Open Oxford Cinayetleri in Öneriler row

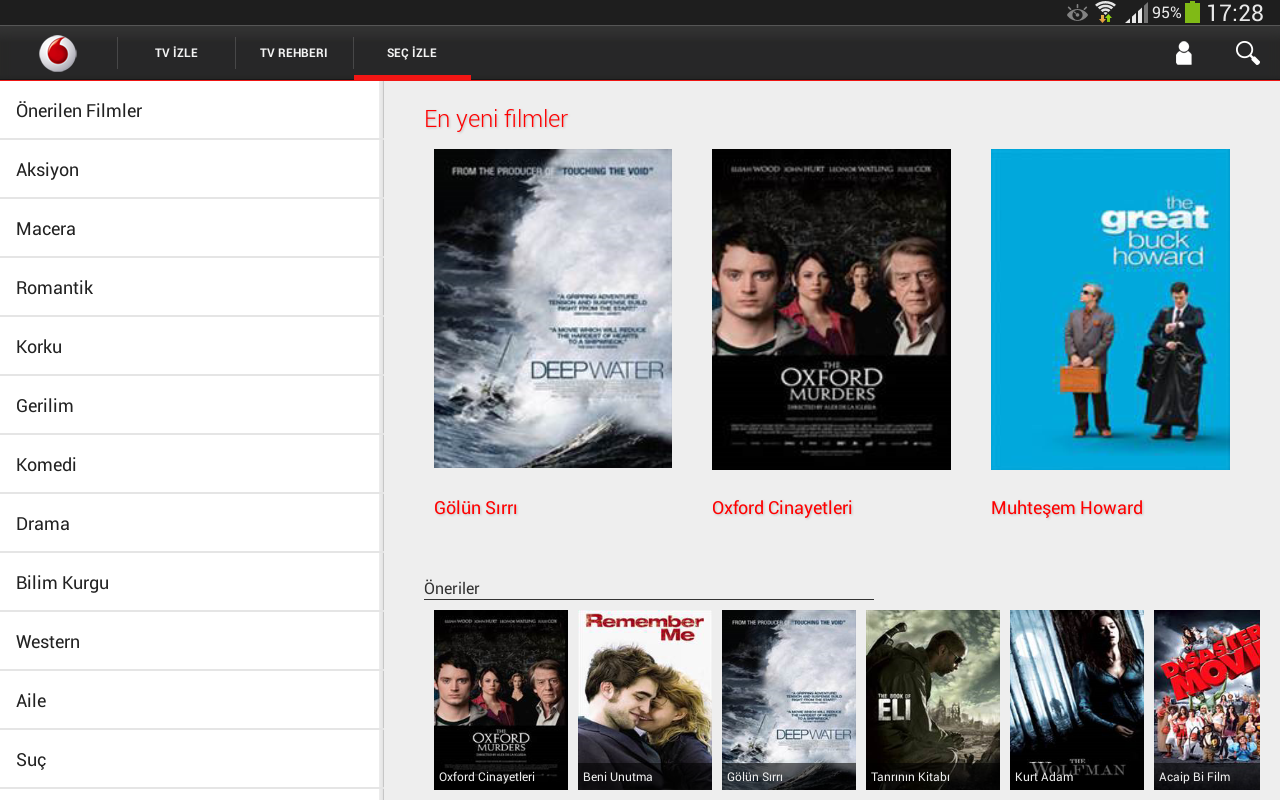(501, 700)
